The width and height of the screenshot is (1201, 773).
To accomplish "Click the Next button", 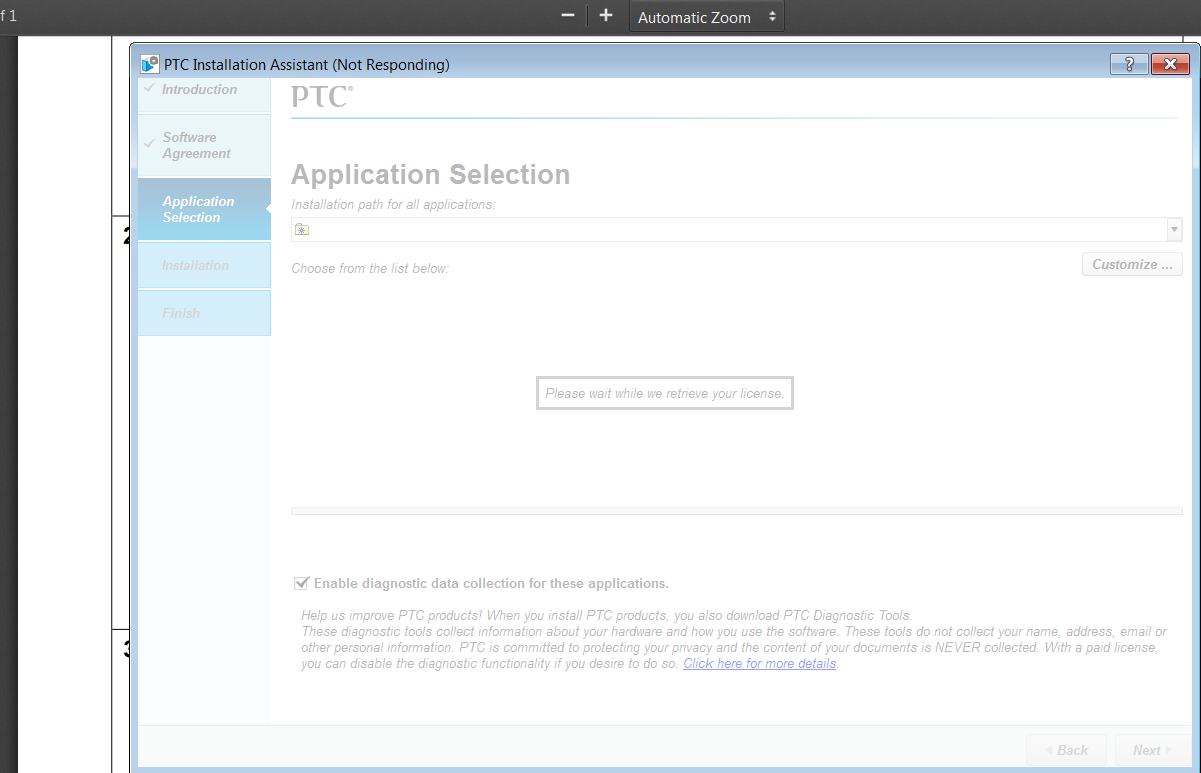I will (1152, 750).
